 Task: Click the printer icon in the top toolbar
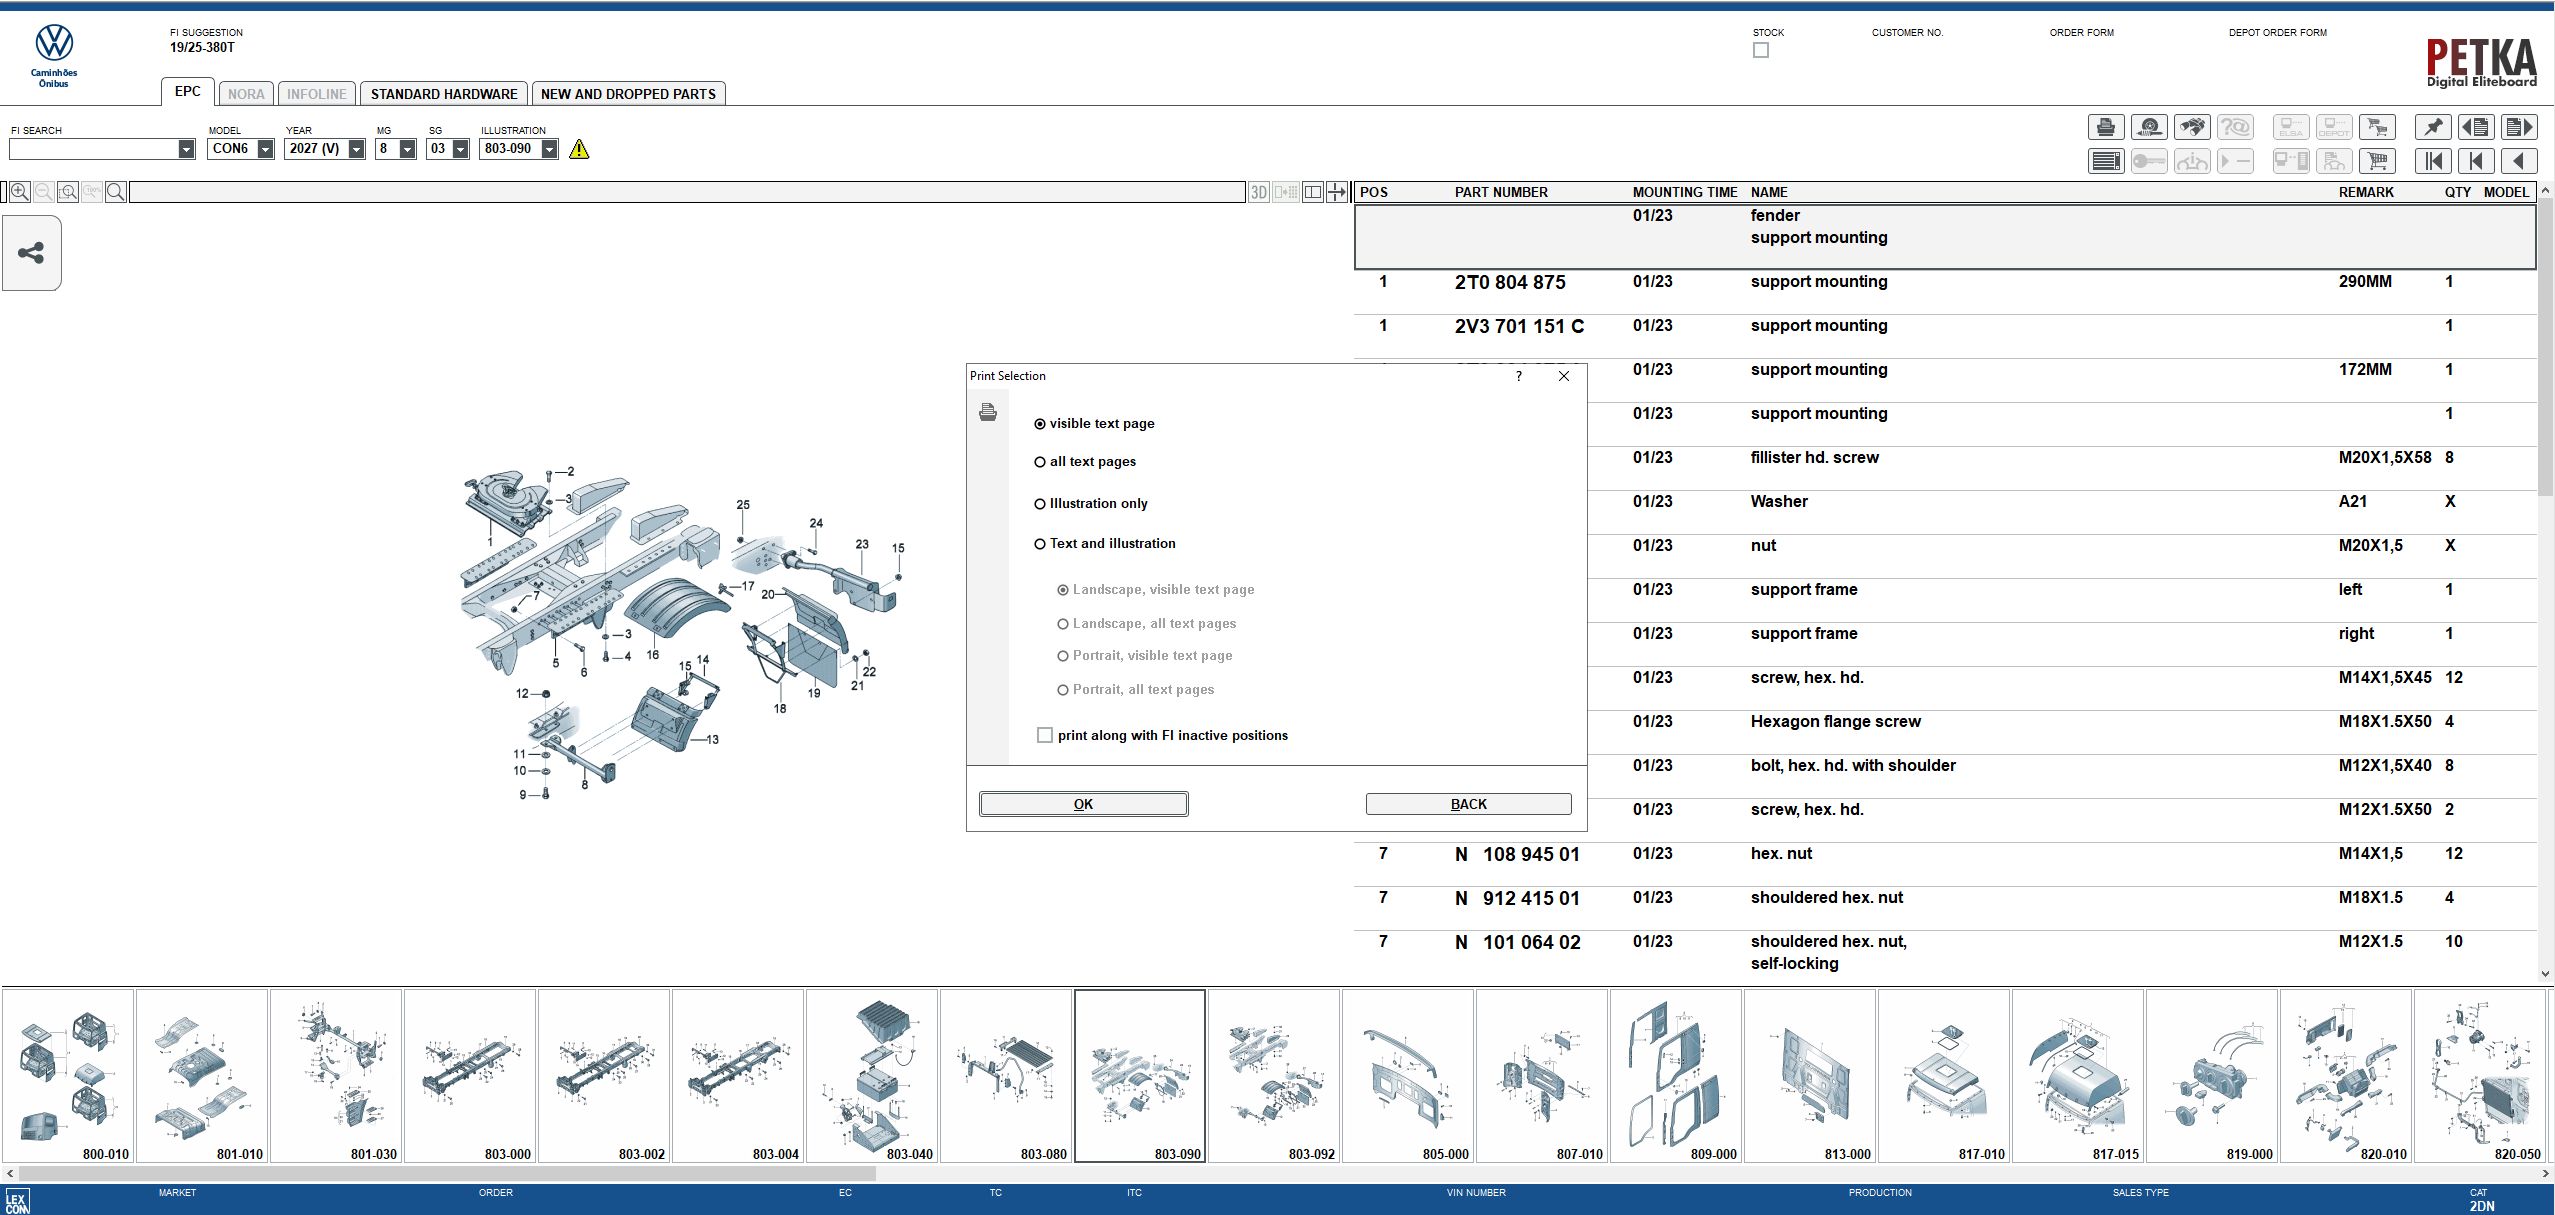(2105, 127)
